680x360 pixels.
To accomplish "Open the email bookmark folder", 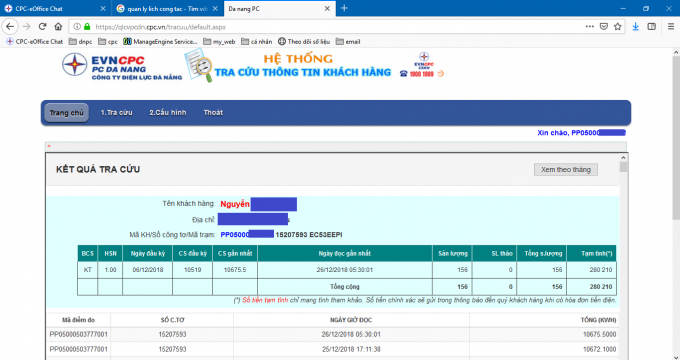I will (x=348, y=42).
